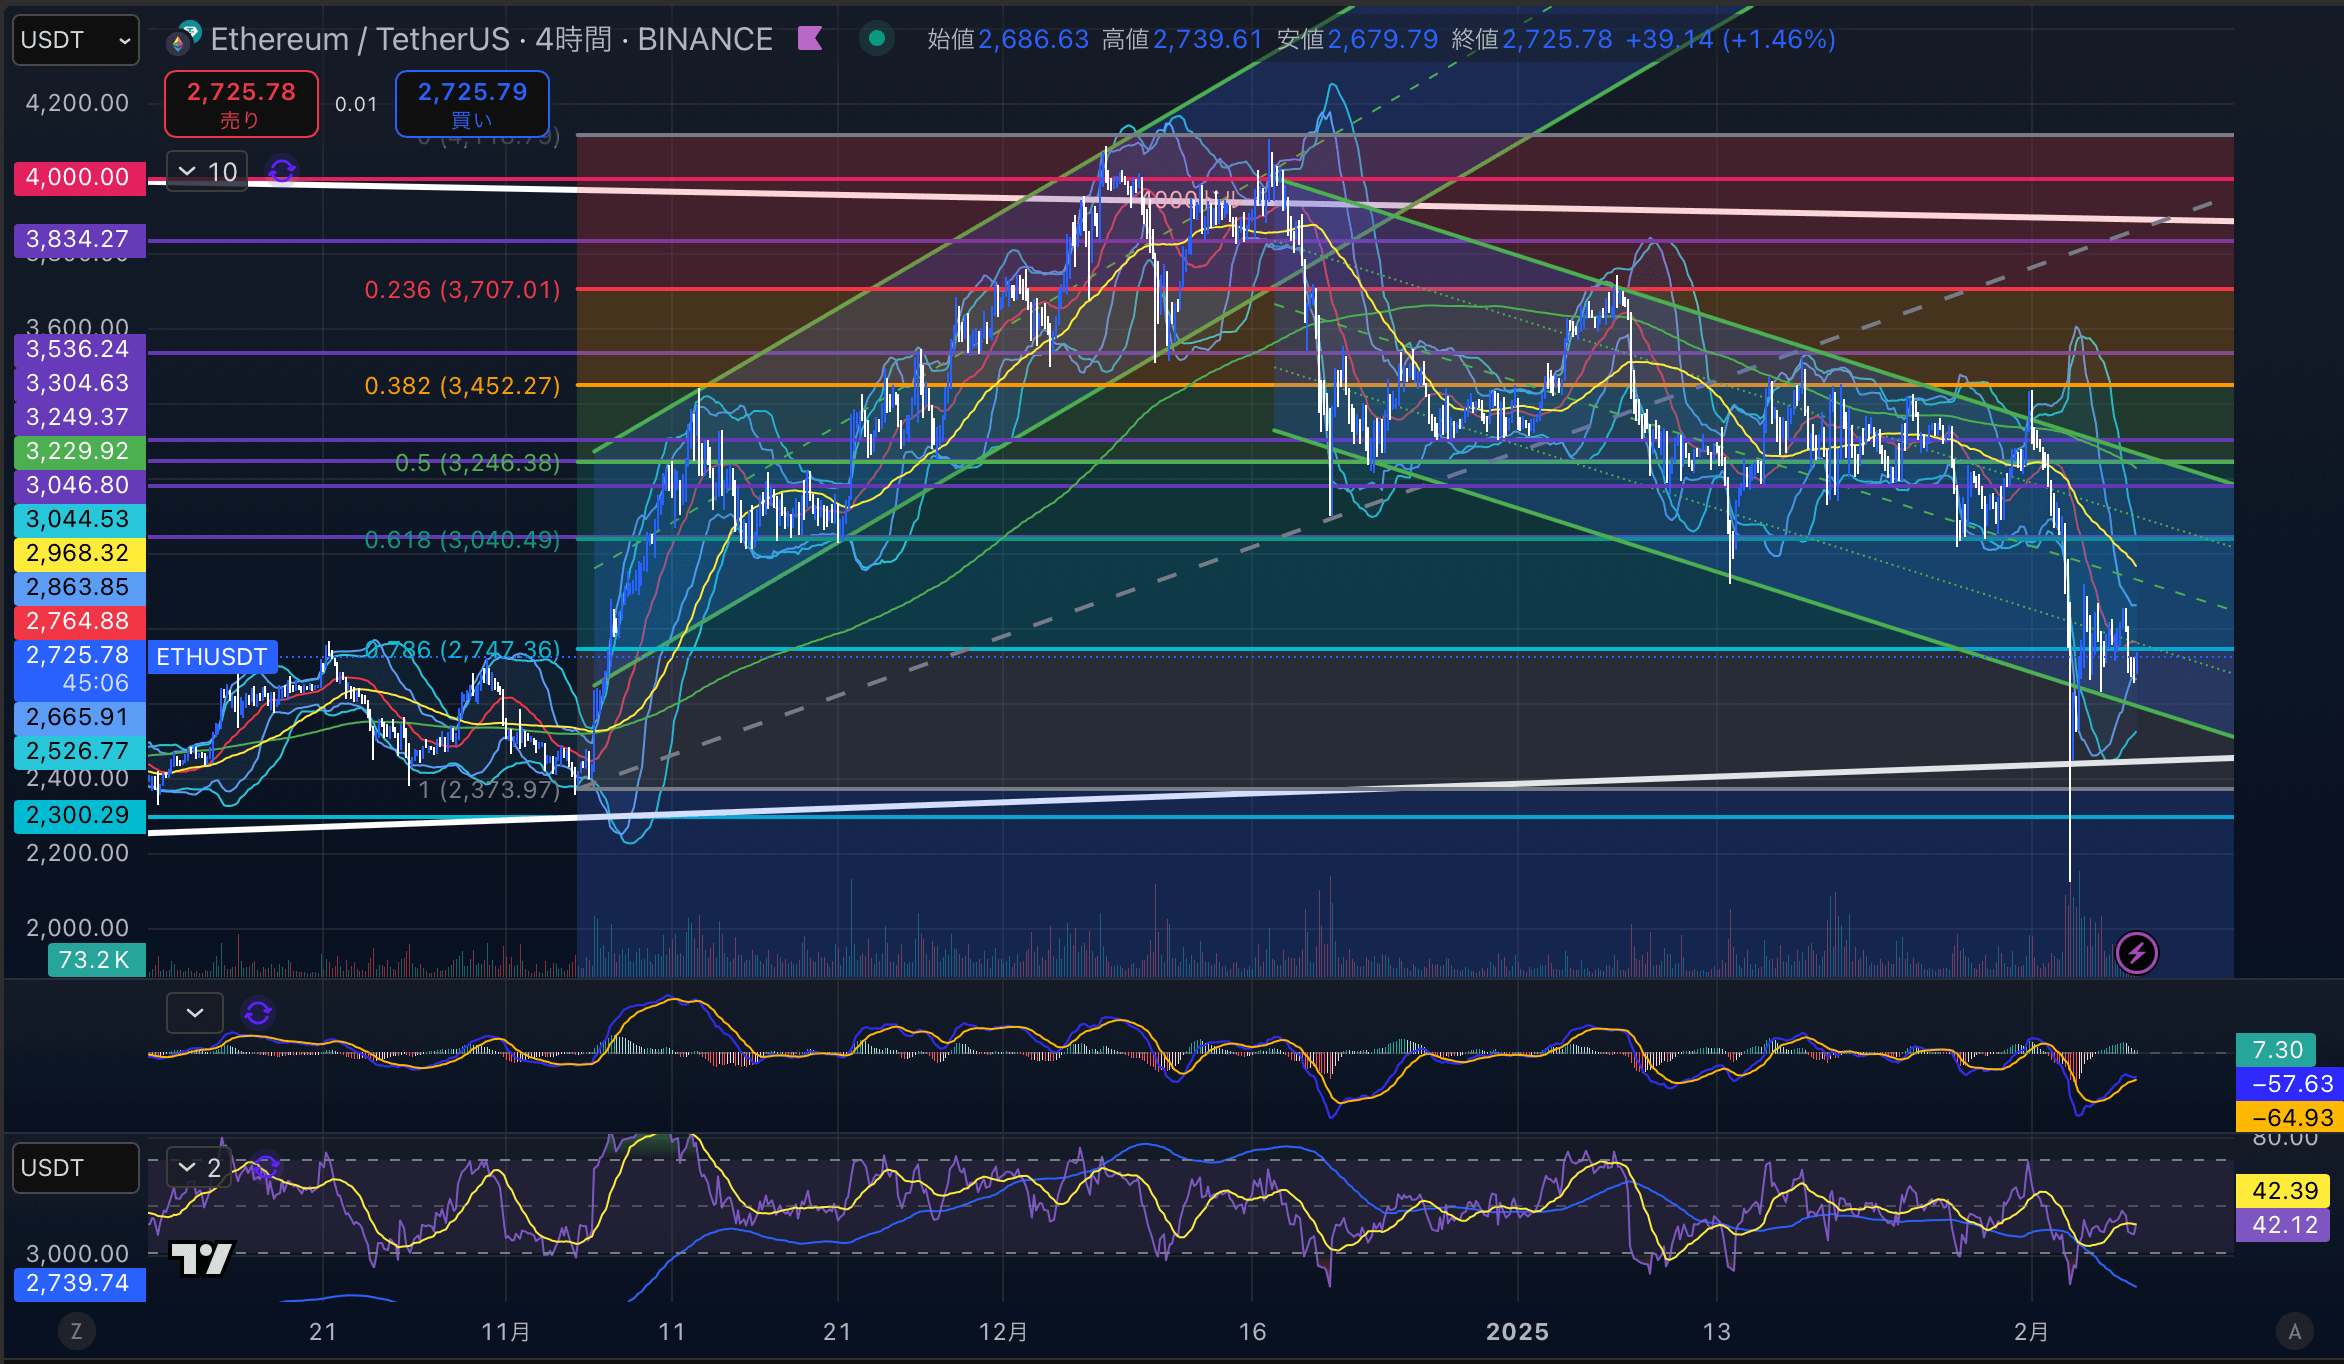Click the TradingView logo
This screenshot has width=2344, height=1364.
click(202, 1259)
